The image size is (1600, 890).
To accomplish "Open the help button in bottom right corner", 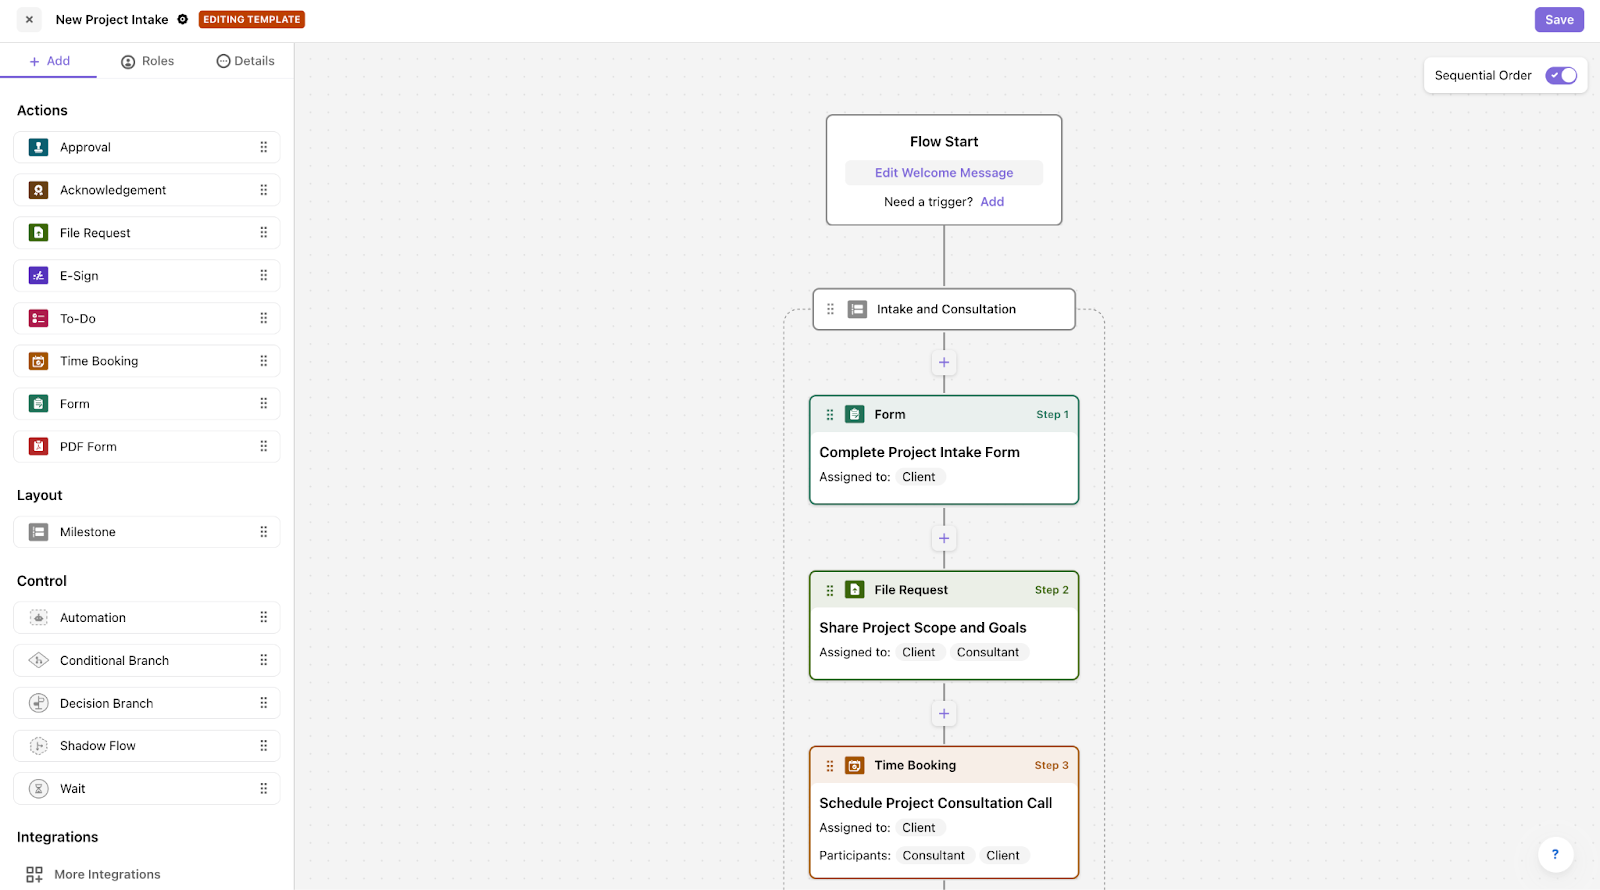I will point(1554,855).
